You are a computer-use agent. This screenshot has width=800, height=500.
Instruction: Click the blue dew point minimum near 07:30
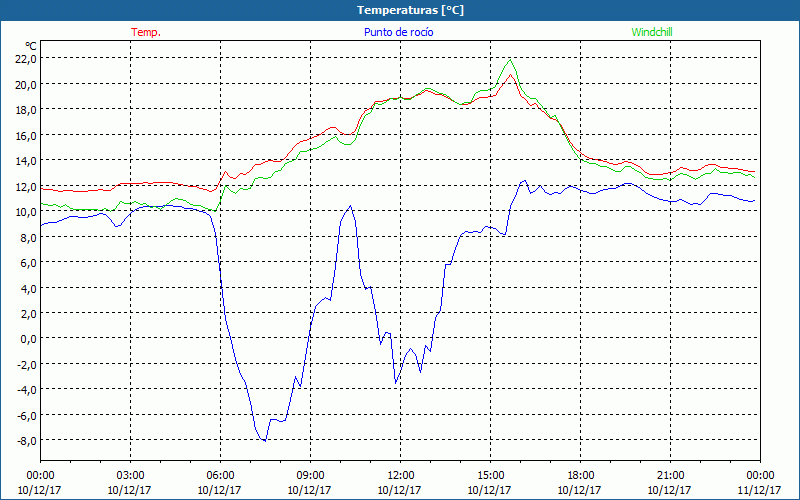265,440
